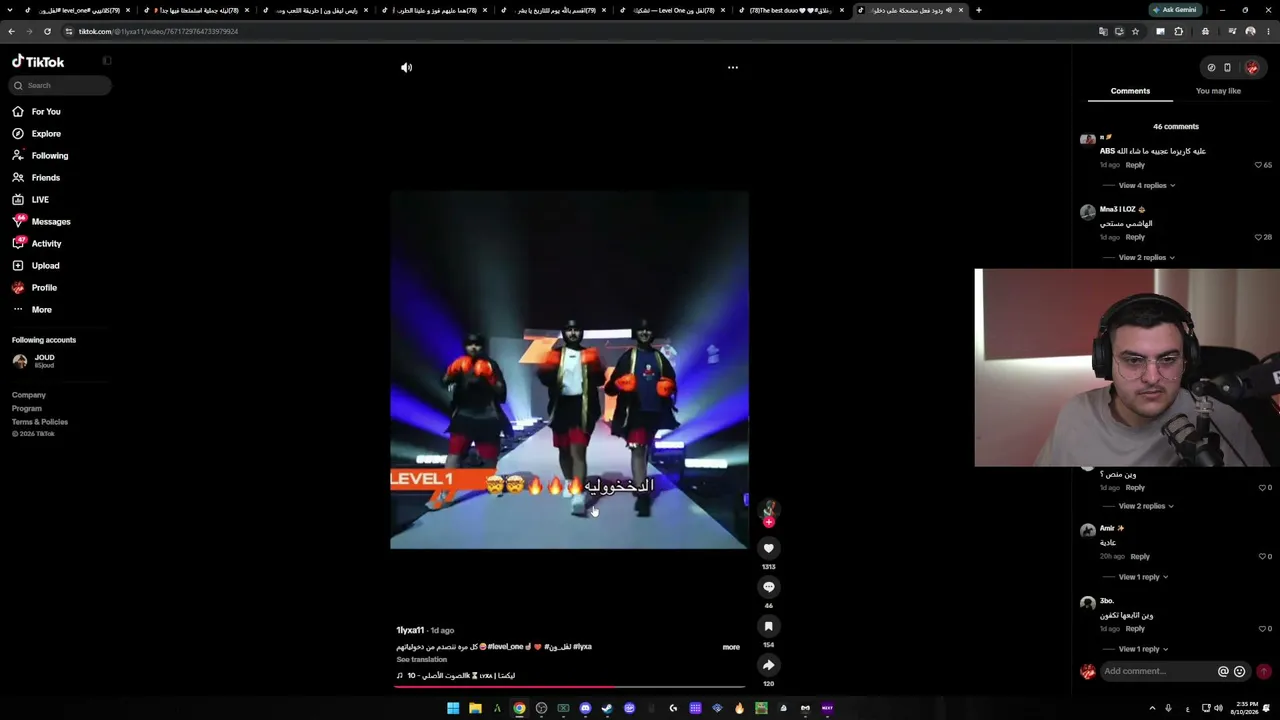Click the compass icon in the top-right pill
Viewport: 1280px width, 720px height.
pyautogui.click(x=1211, y=68)
